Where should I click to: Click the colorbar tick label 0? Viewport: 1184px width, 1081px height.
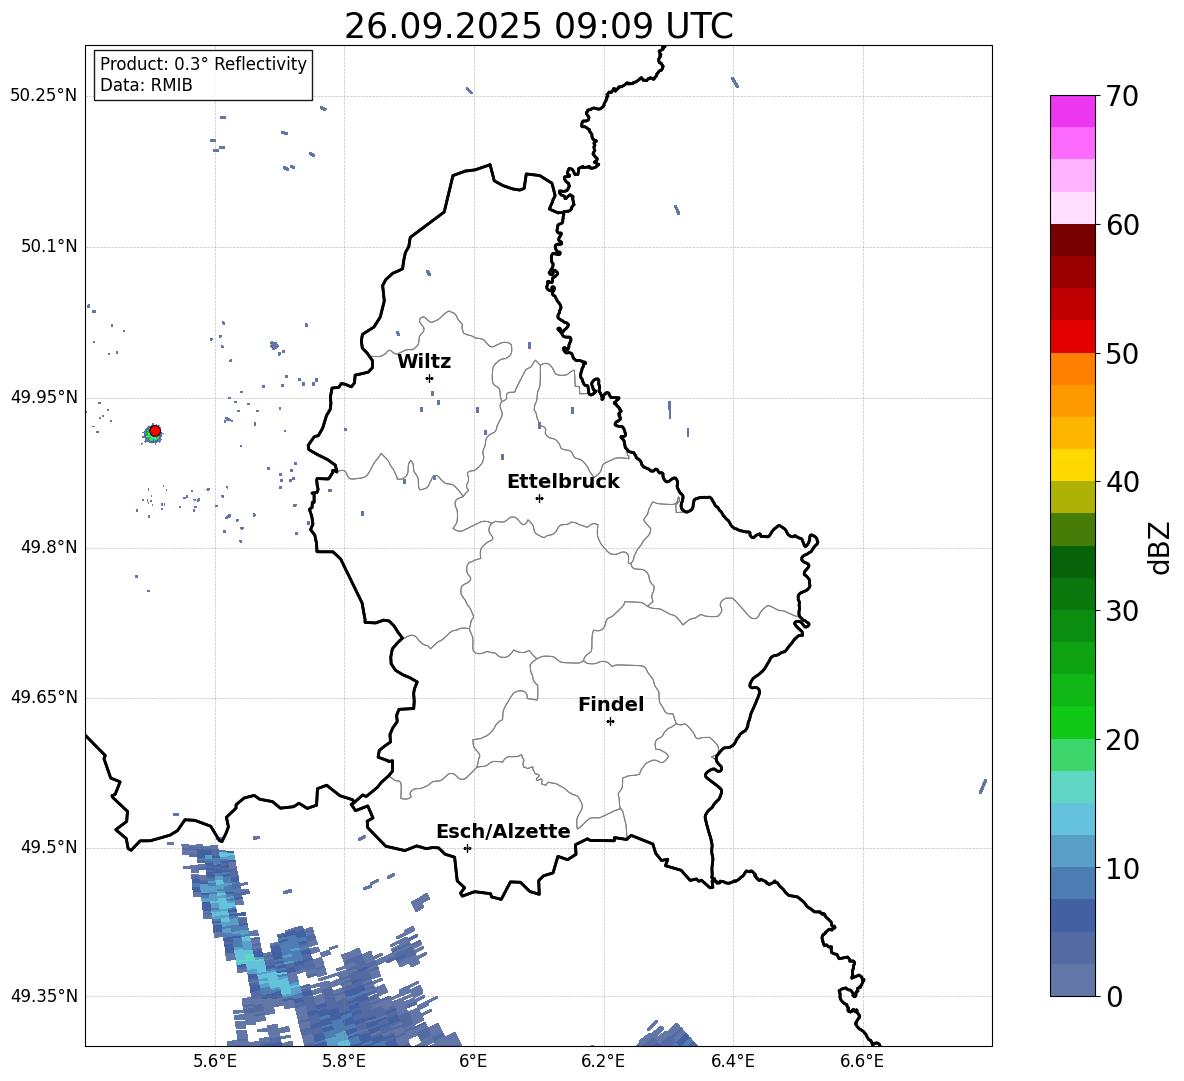point(1114,996)
